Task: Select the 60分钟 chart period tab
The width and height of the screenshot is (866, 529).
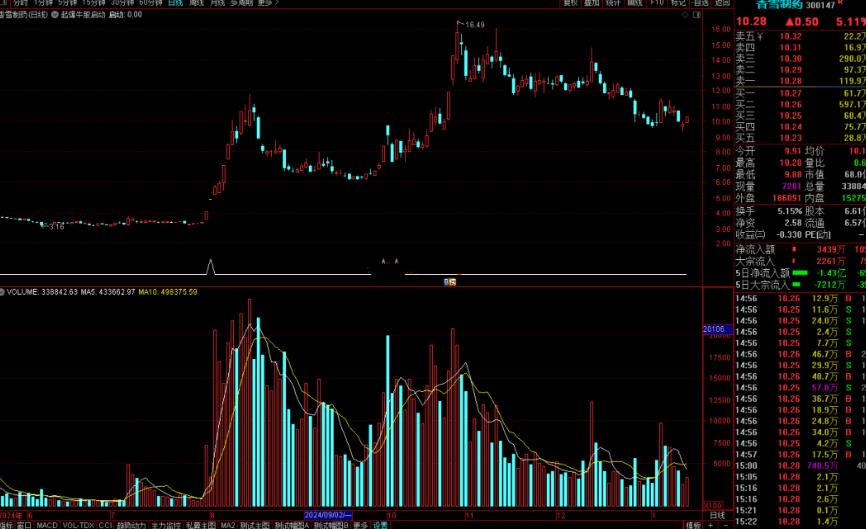Action: 151,3
